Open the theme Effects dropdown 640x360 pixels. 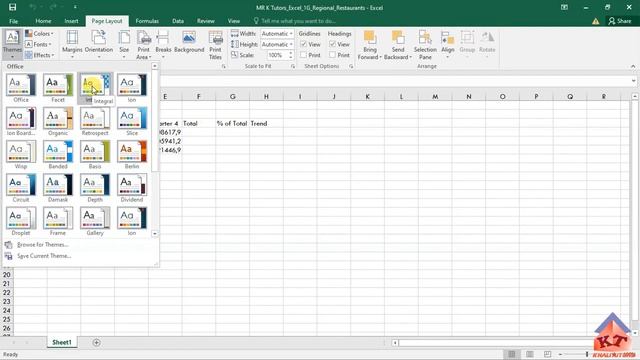pyautogui.click(x=39, y=55)
